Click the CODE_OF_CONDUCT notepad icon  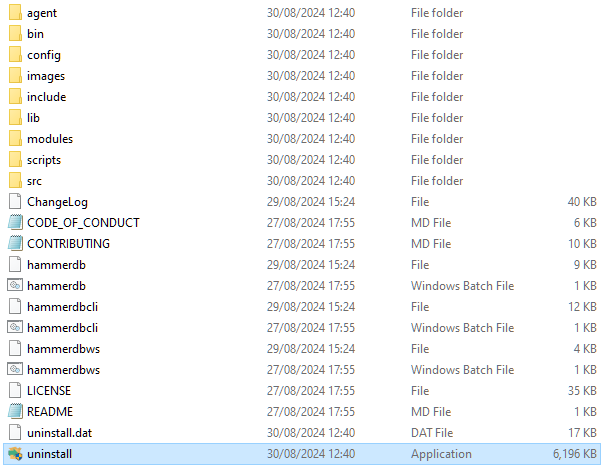[15, 222]
